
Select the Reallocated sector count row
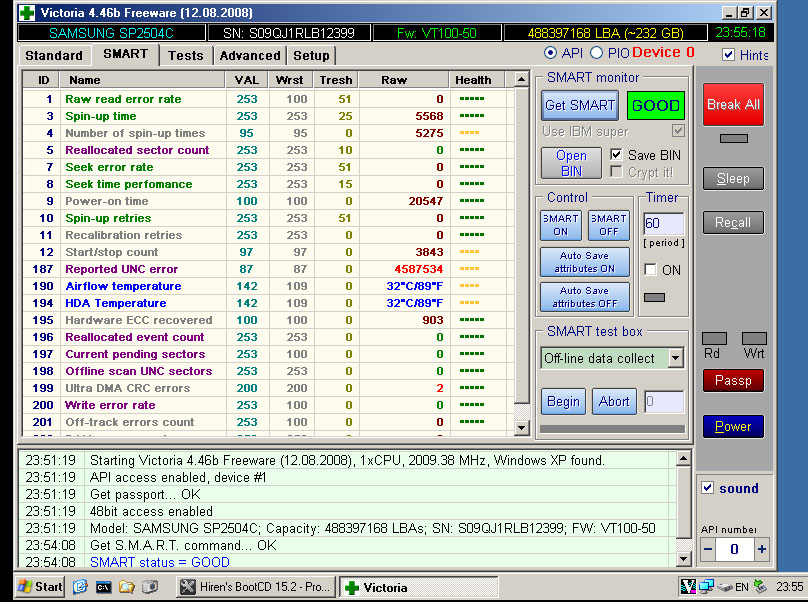click(x=268, y=150)
